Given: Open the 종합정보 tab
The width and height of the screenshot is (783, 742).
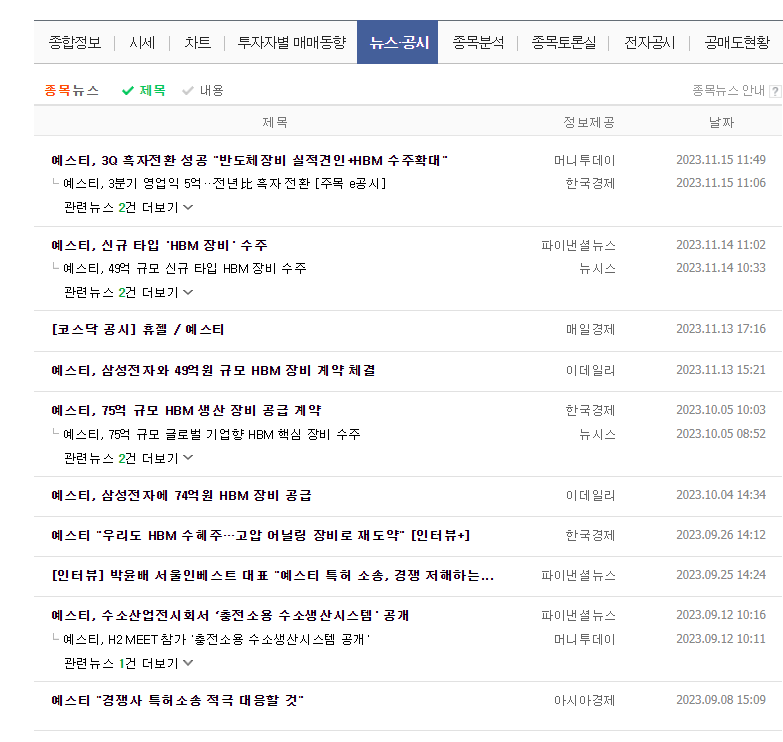Looking at the screenshot, I should (x=75, y=42).
